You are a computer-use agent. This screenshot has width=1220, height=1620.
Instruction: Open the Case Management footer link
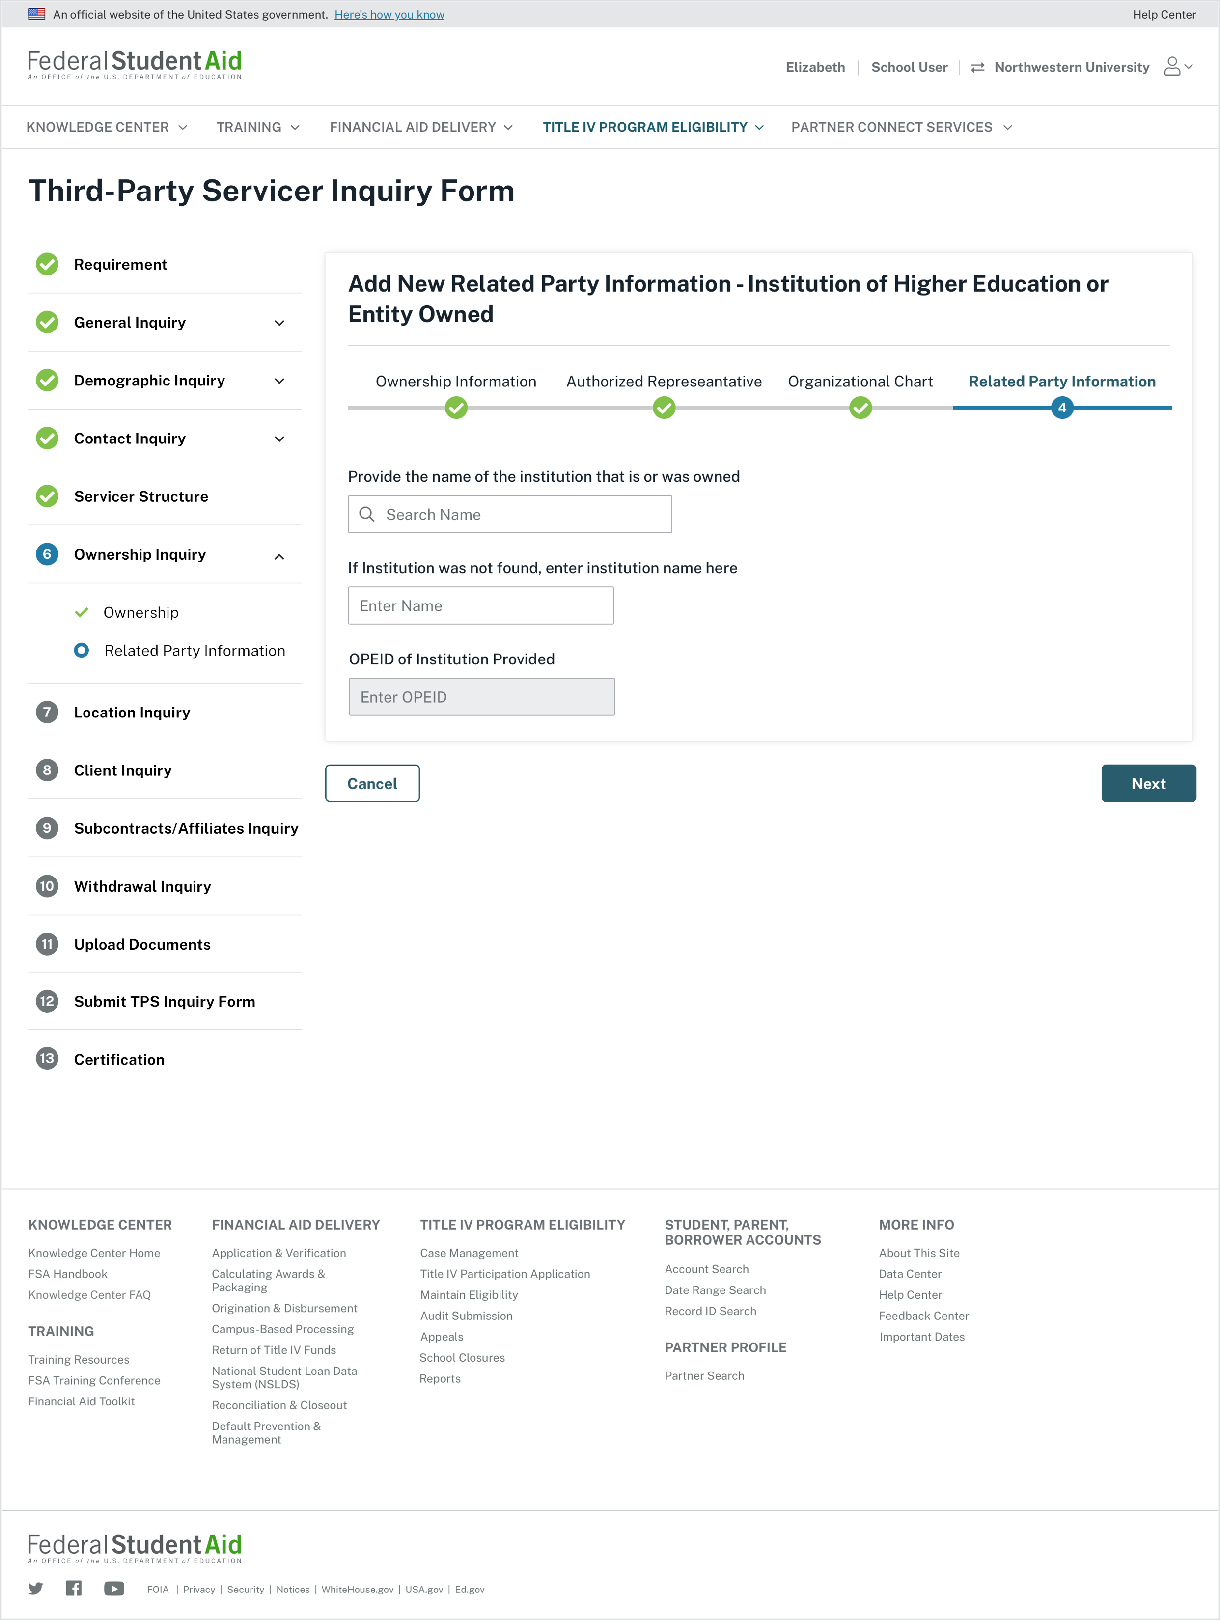point(469,1253)
